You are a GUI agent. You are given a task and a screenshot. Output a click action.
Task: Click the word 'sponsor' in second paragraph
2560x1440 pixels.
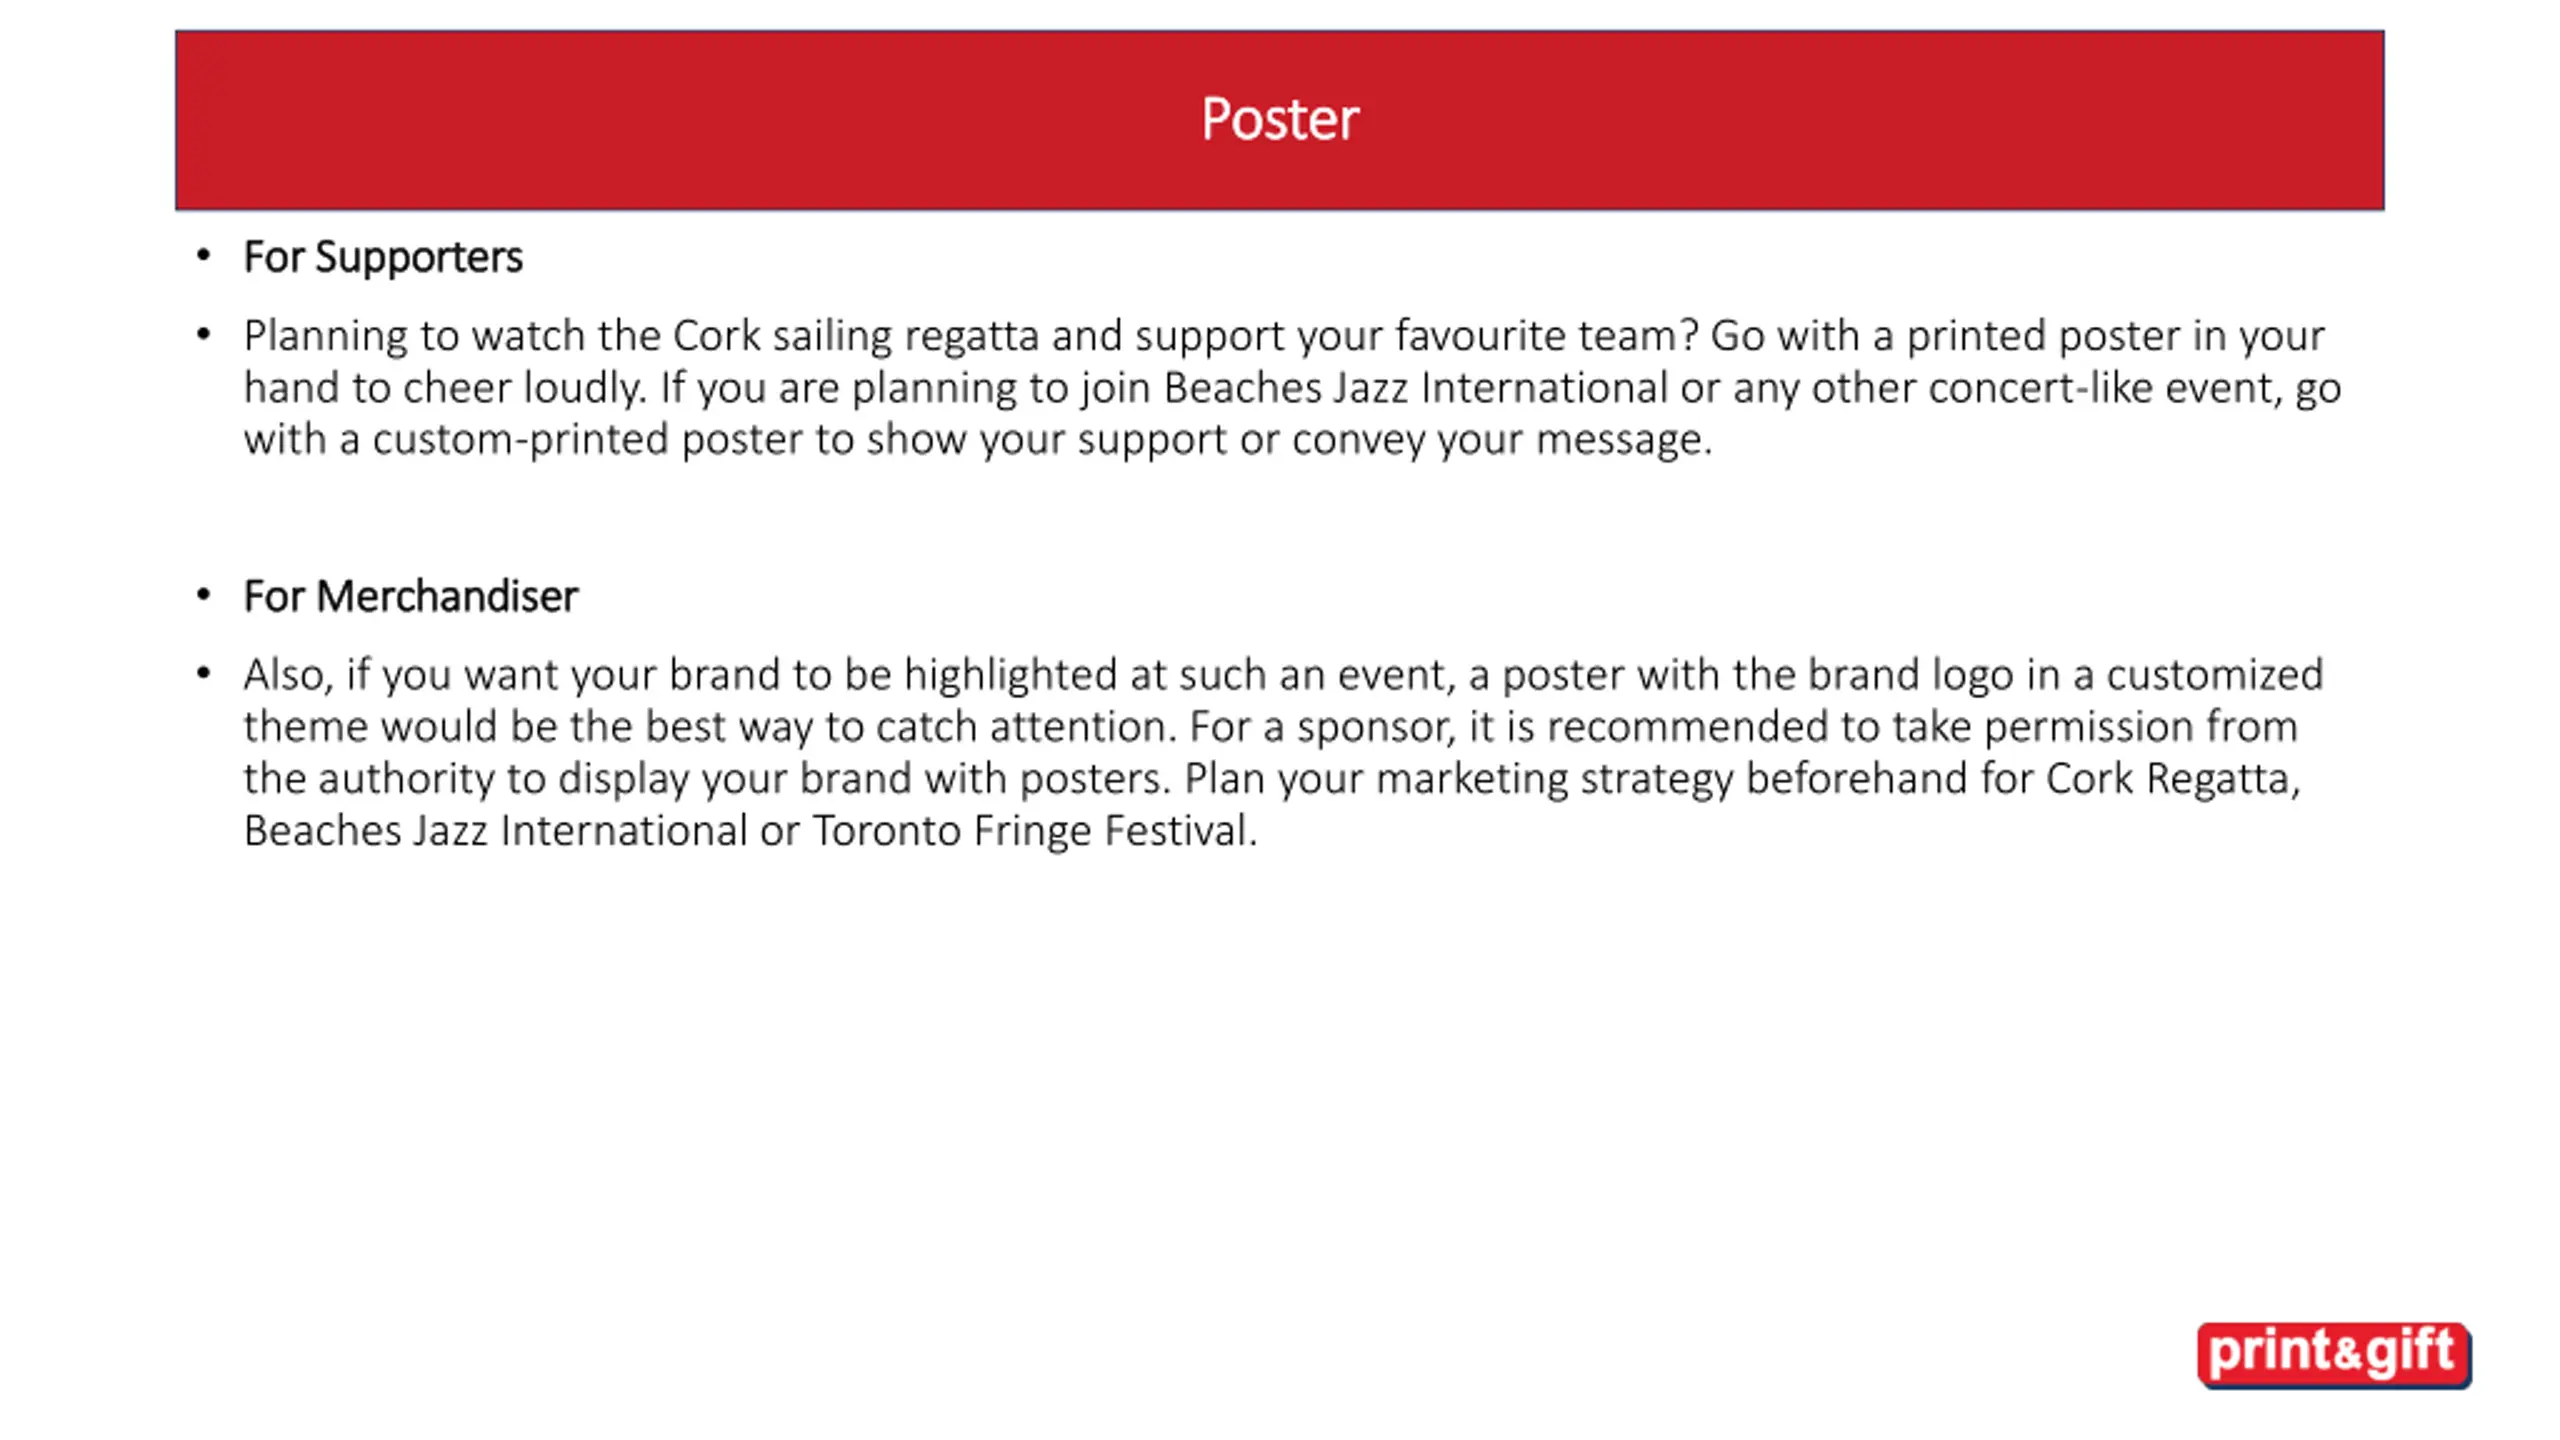(x=1374, y=728)
